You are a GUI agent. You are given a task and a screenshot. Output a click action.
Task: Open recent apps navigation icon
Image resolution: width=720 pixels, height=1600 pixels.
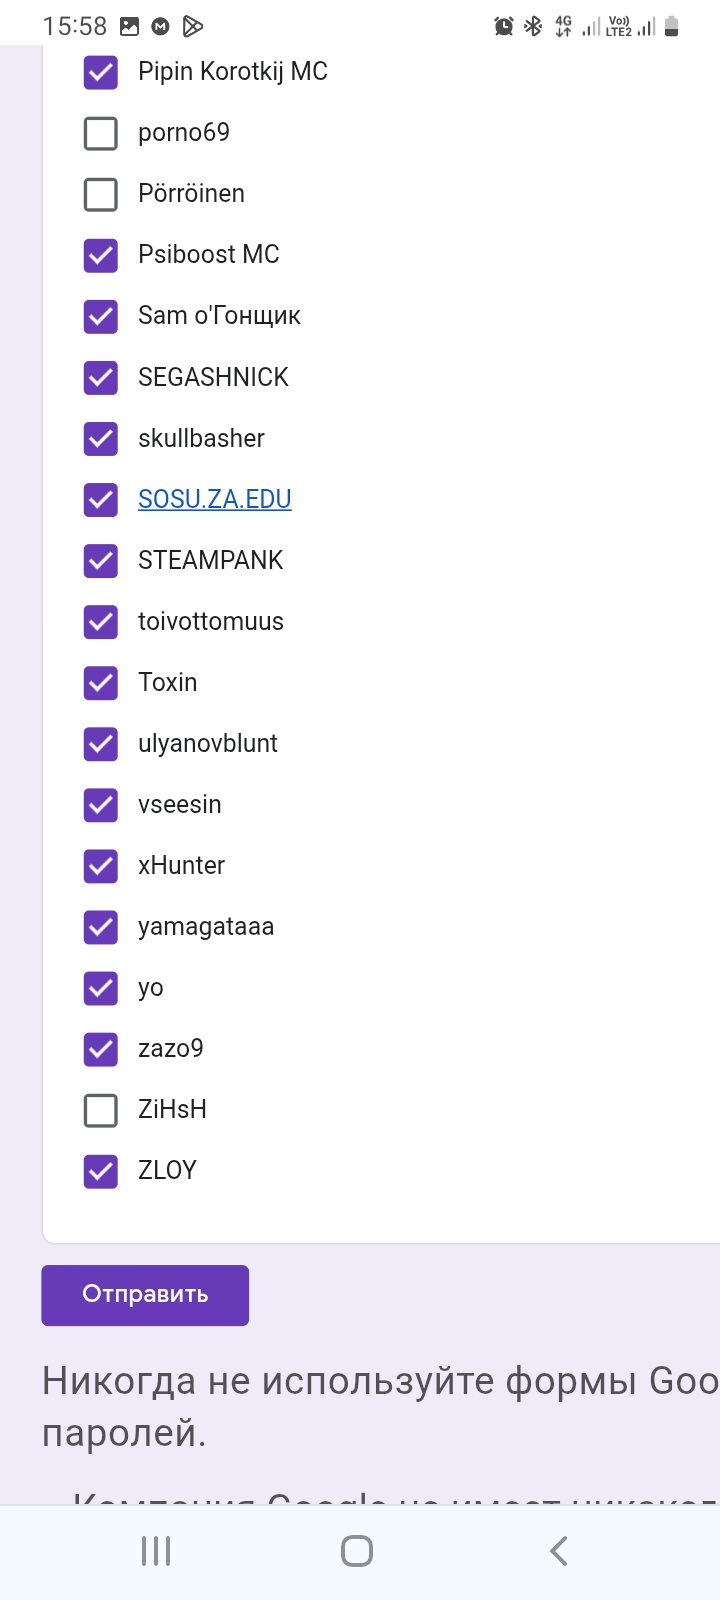coord(156,1551)
